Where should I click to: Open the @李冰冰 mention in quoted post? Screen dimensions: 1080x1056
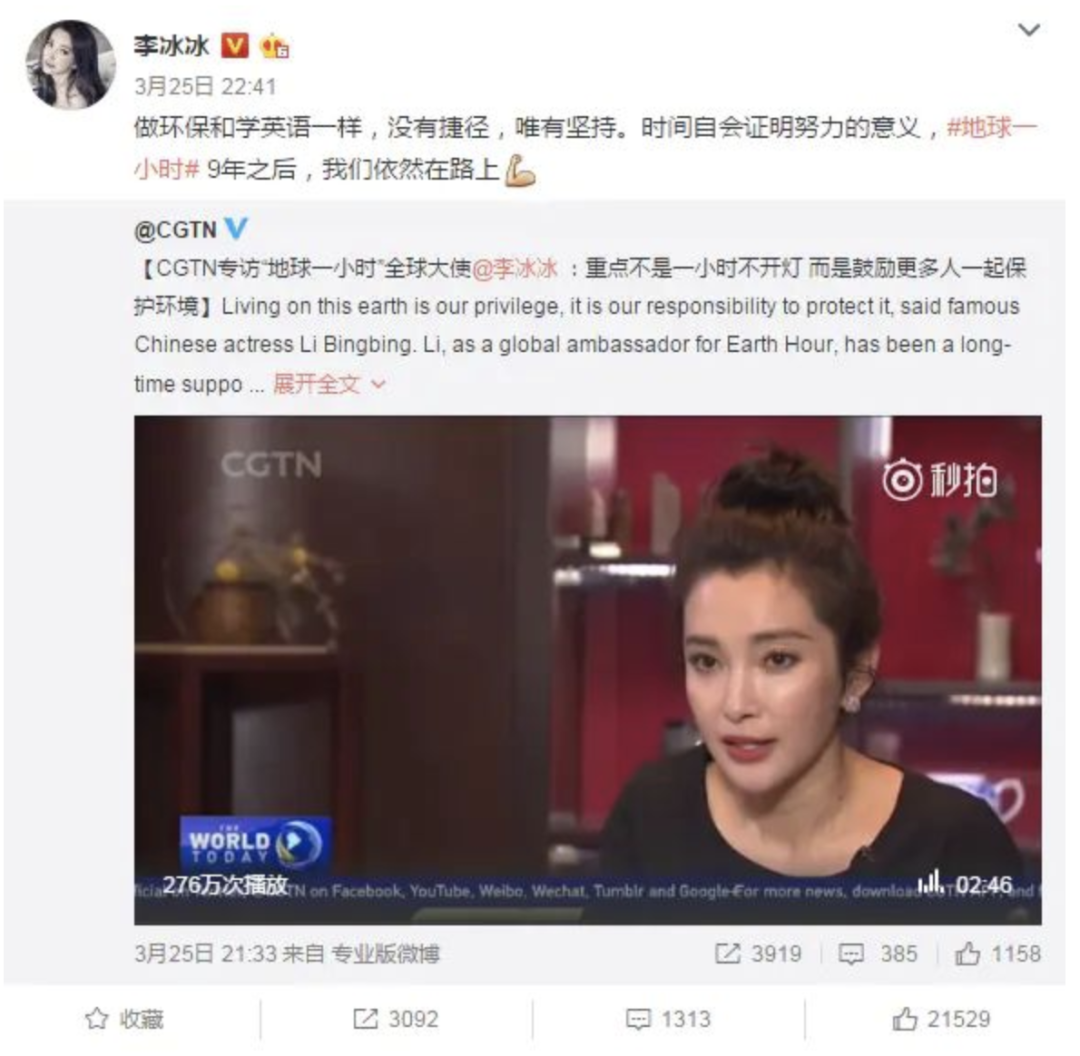pyautogui.click(x=515, y=268)
